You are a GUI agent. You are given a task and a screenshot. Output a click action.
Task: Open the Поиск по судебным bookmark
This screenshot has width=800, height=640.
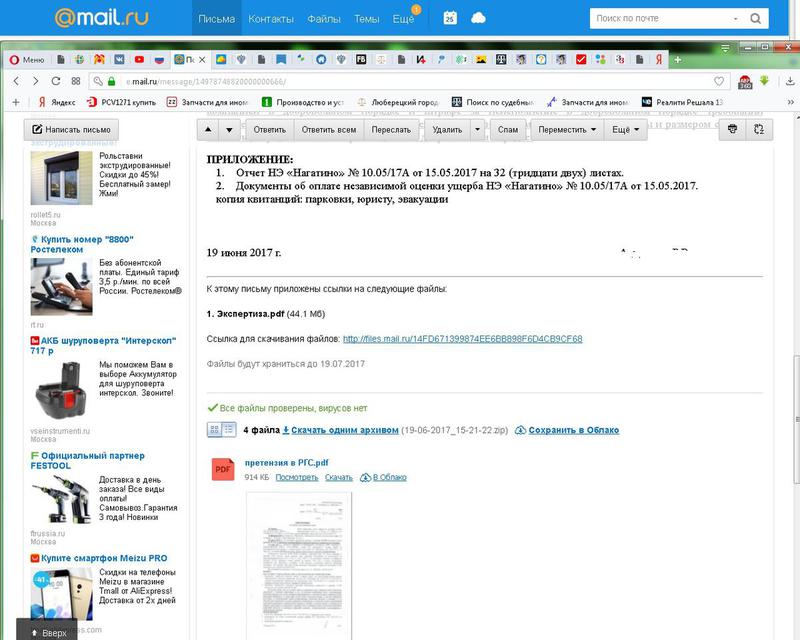pyautogui.click(x=493, y=102)
